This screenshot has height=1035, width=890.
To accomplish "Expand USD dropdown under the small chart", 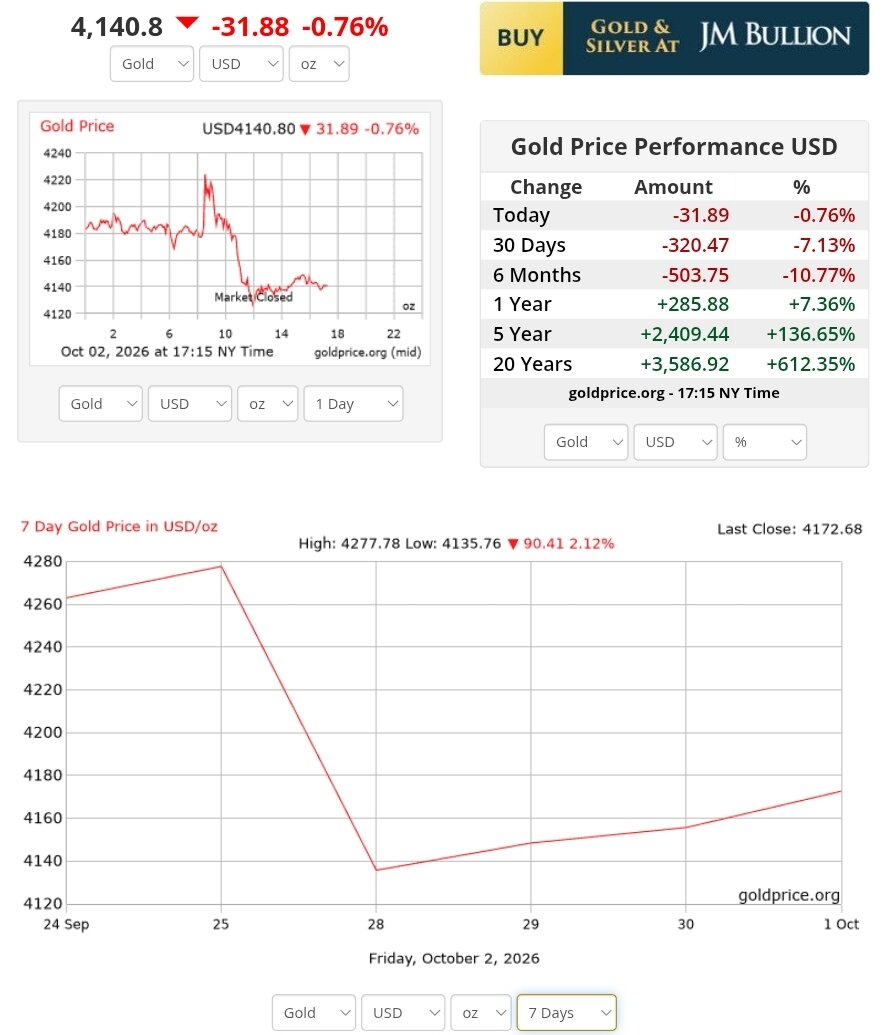I will pos(189,404).
